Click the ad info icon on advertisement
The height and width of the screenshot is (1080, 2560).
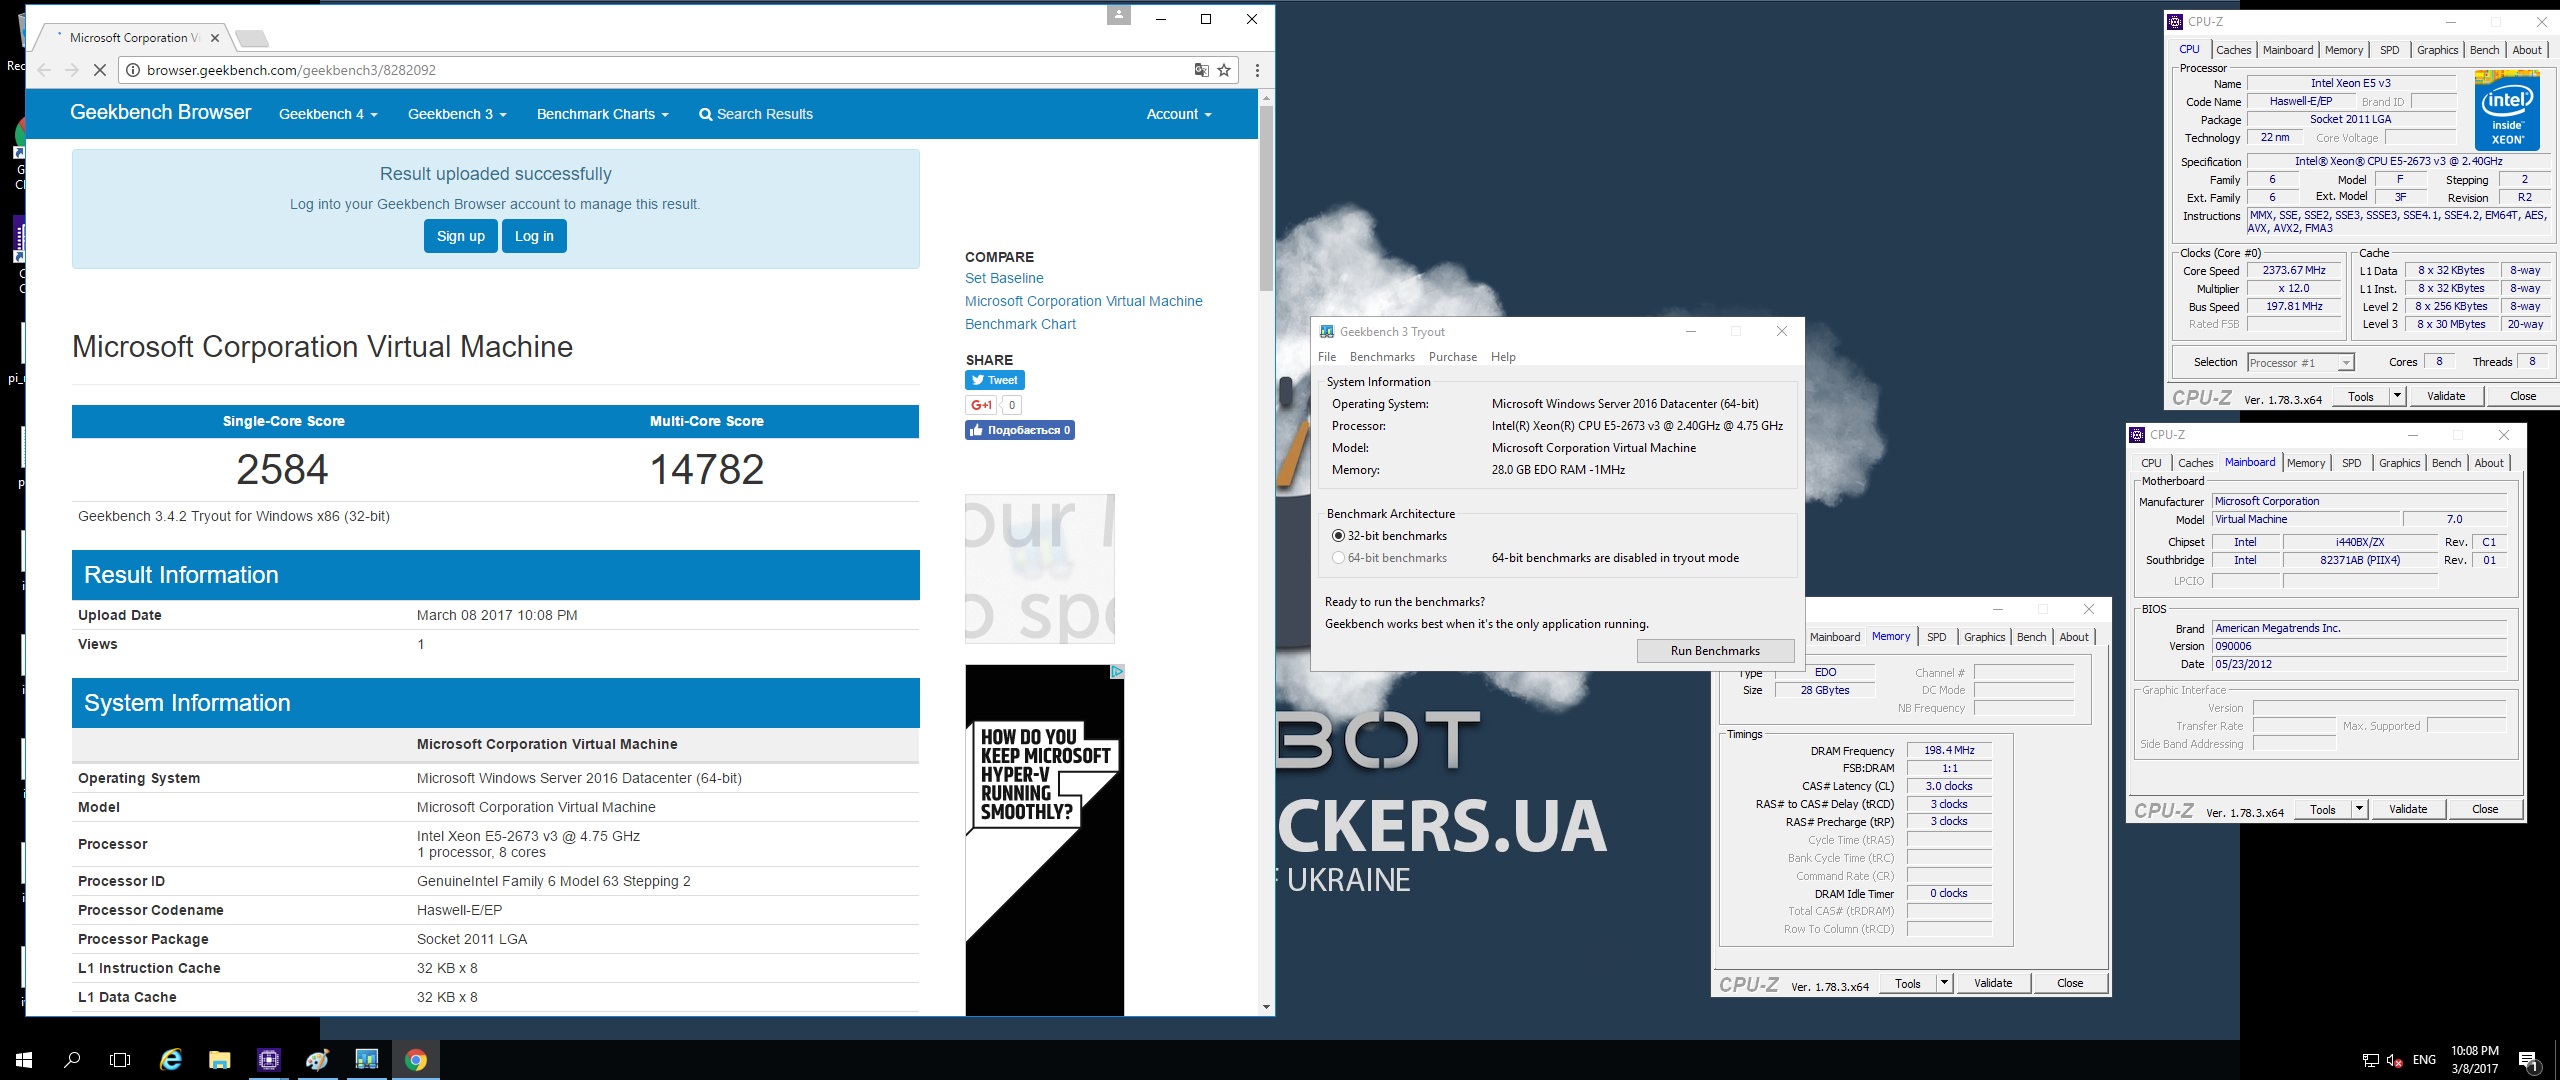1117,672
